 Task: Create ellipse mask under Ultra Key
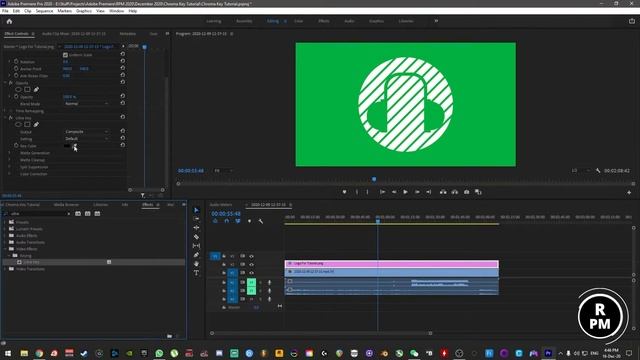tap(18, 124)
